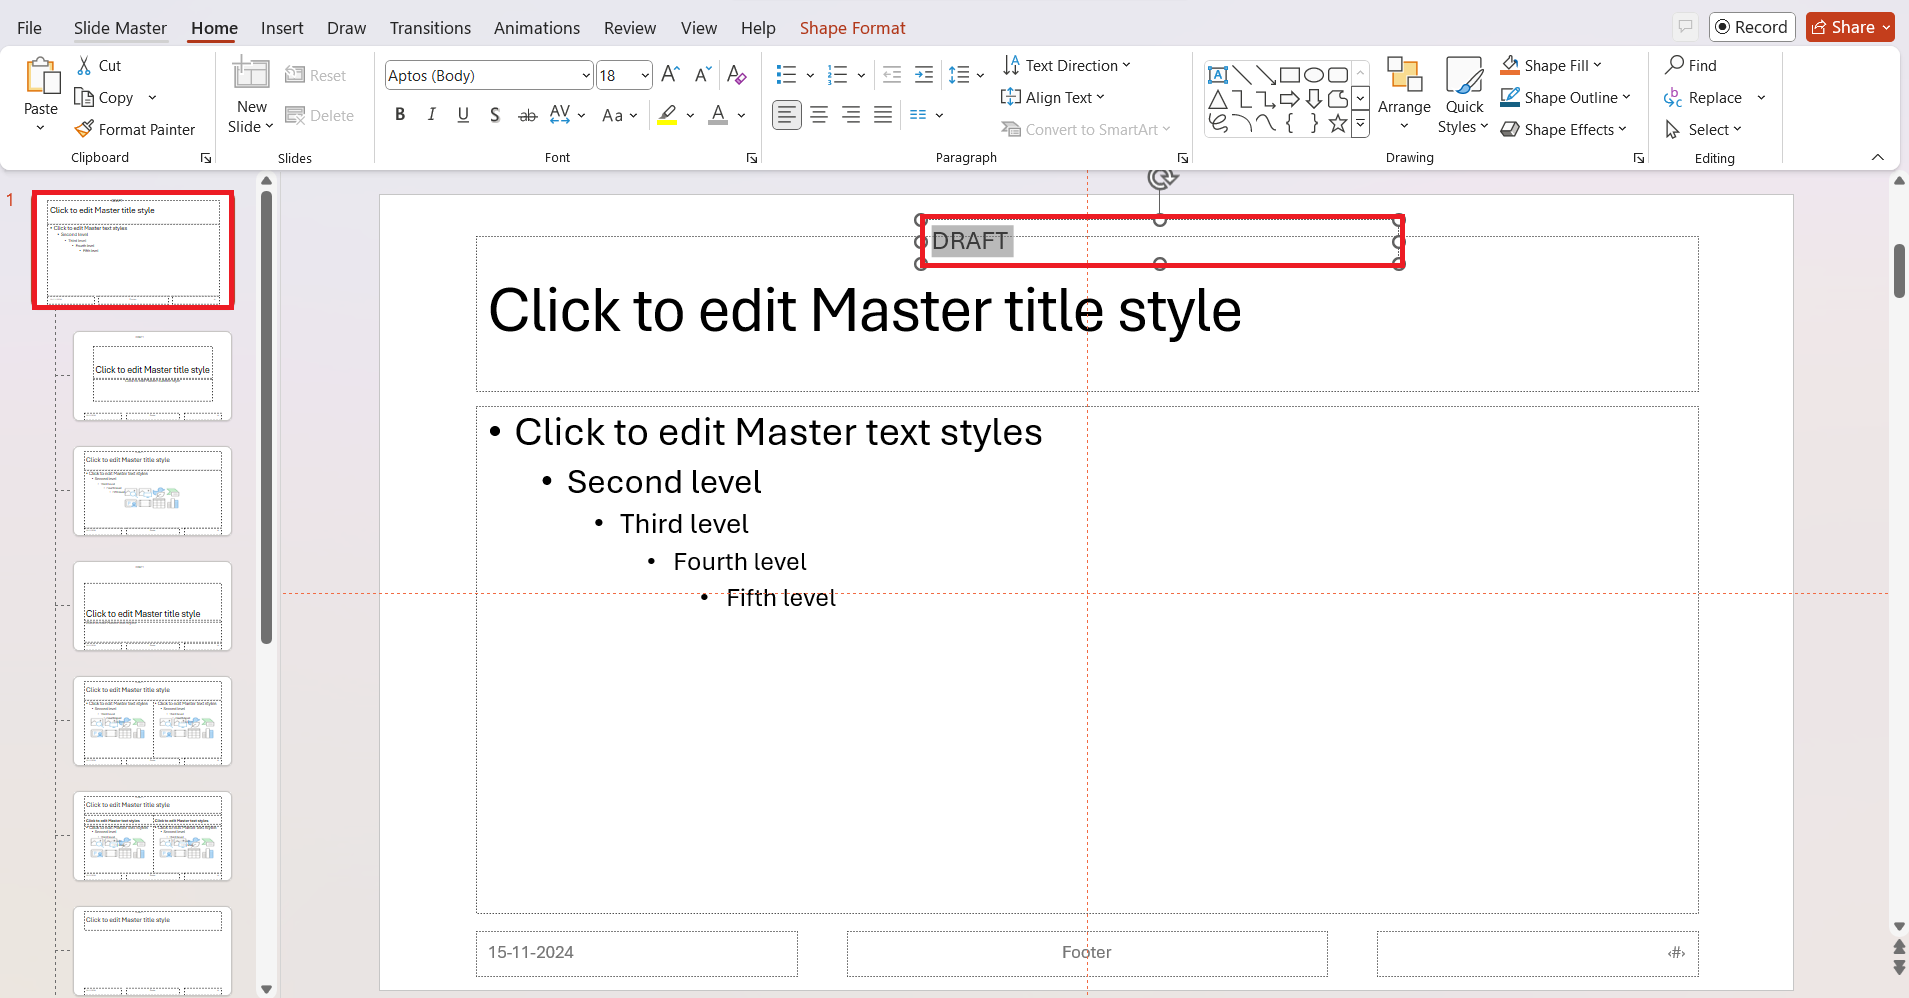1909x998 pixels.
Task: Select the triangle shape in gallery
Action: pos(1218,99)
